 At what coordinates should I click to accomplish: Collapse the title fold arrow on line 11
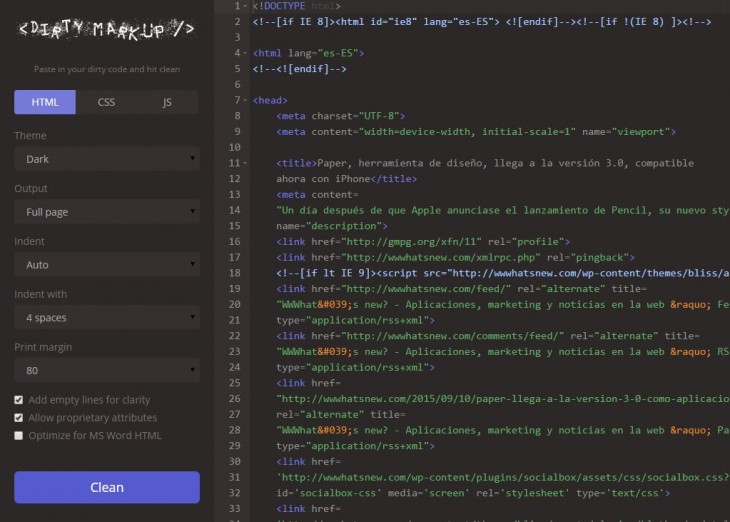(x=245, y=163)
